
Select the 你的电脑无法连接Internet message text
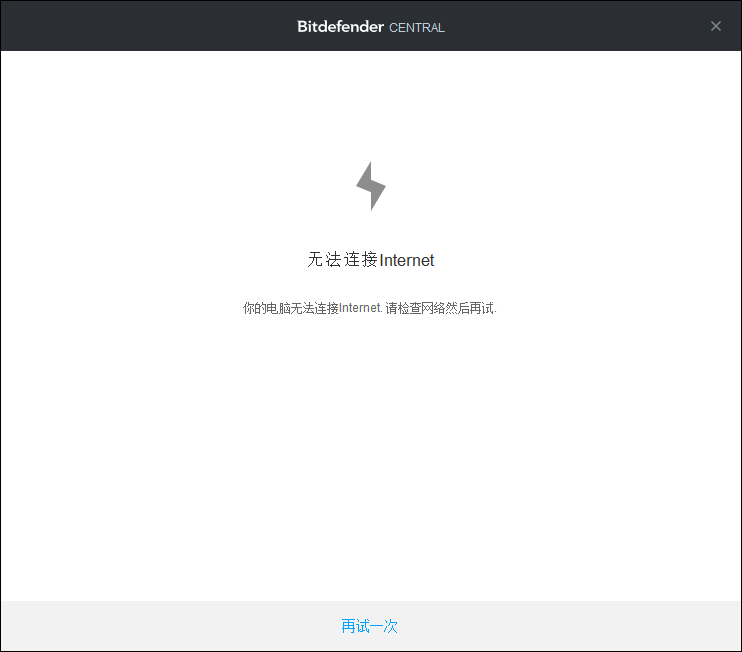pyautogui.click(x=370, y=308)
